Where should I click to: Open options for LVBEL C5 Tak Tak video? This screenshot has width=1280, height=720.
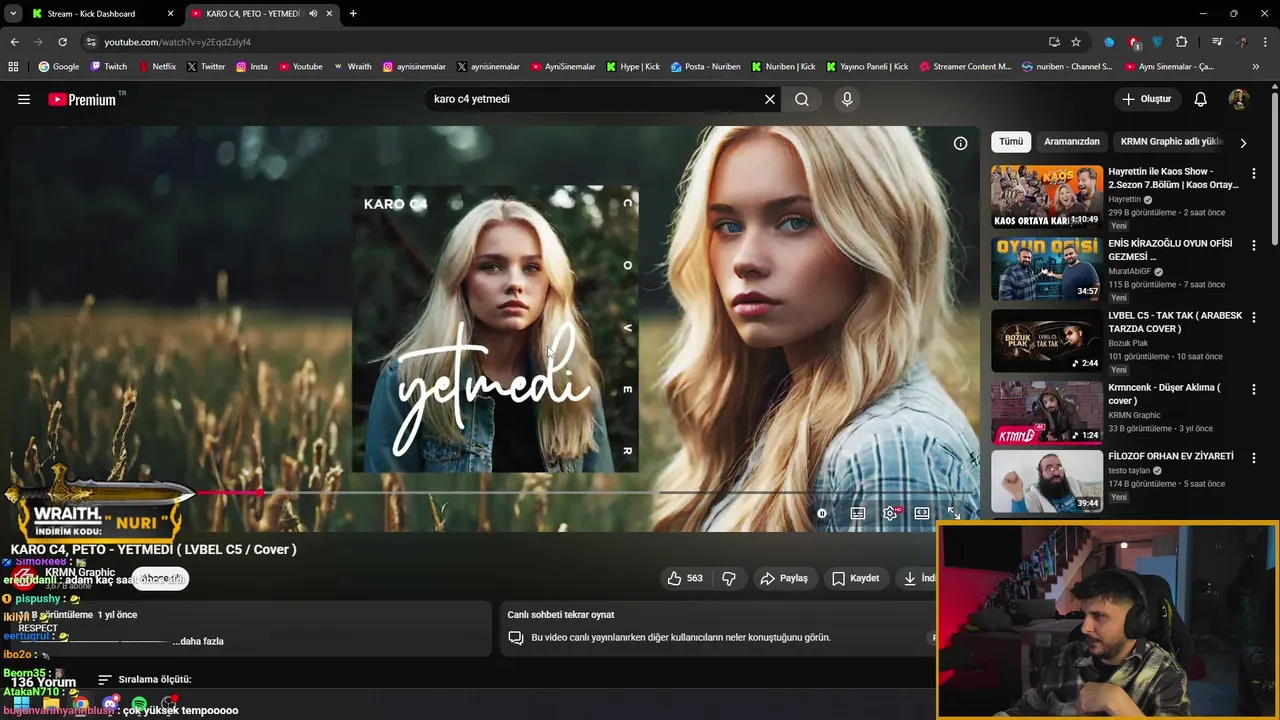pos(1254,317)
